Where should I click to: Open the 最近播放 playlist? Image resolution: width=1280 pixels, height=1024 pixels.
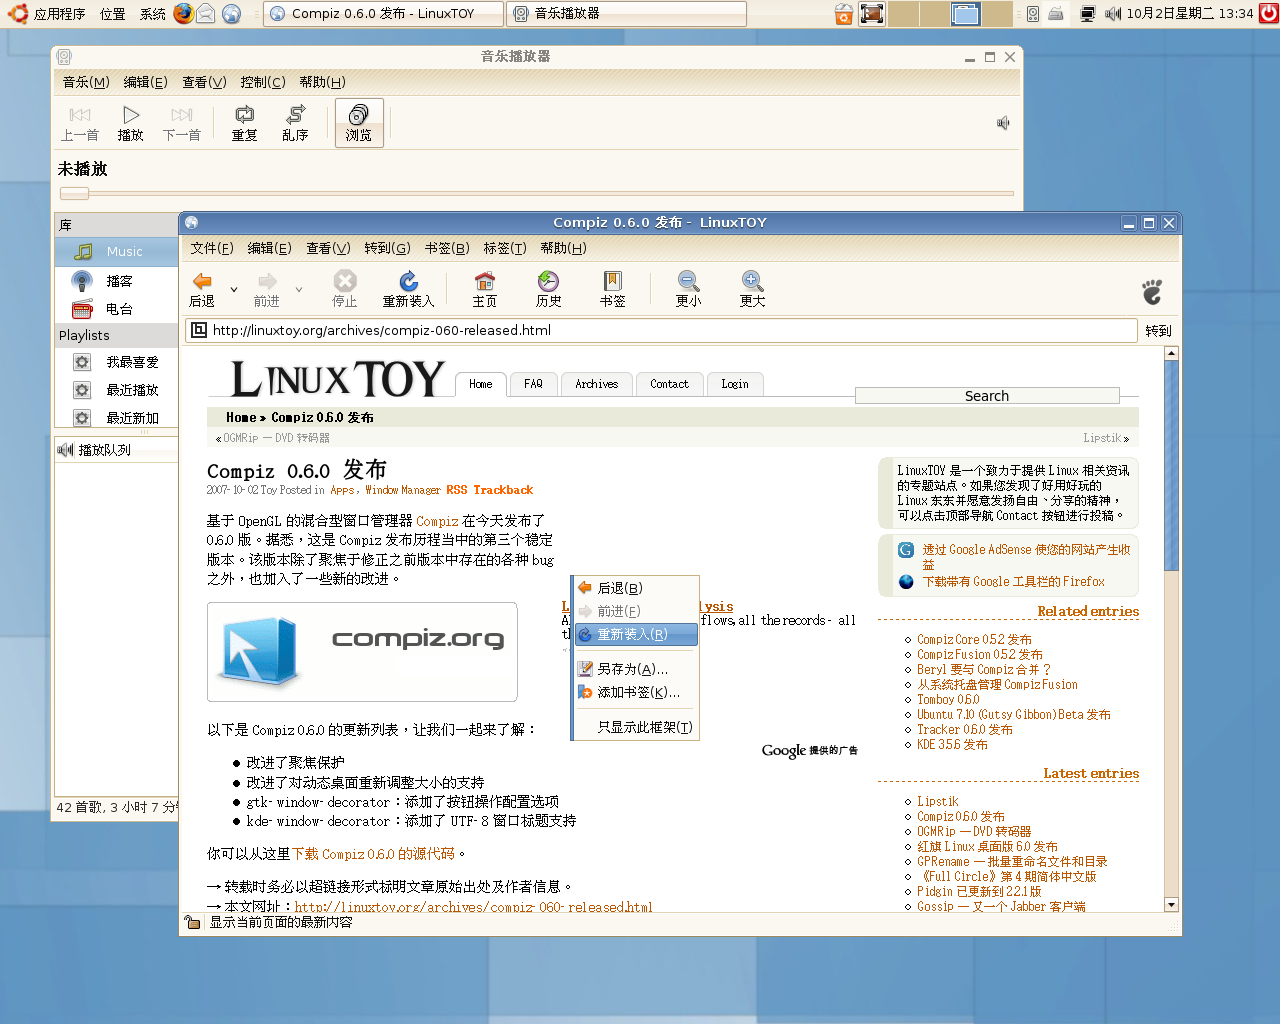pyautogui.click(x=116, y=390)
